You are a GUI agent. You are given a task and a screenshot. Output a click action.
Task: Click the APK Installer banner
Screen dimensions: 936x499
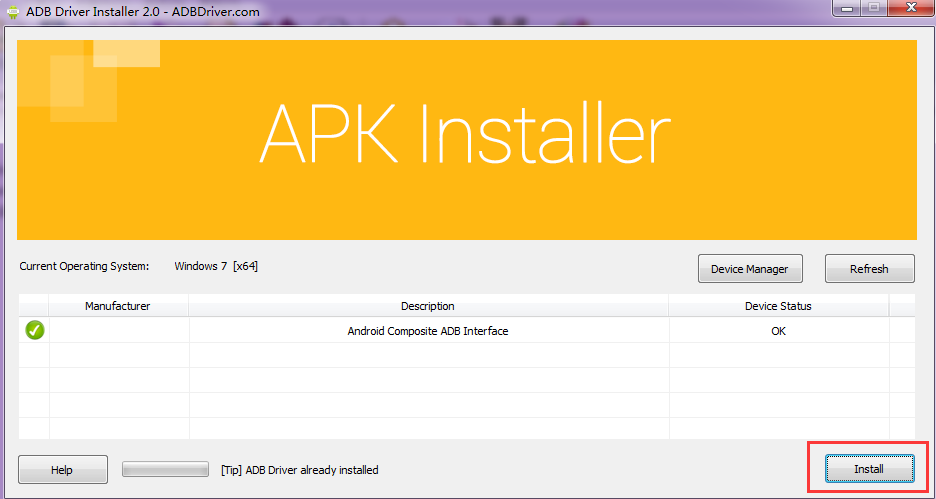[x=467, y=140]
